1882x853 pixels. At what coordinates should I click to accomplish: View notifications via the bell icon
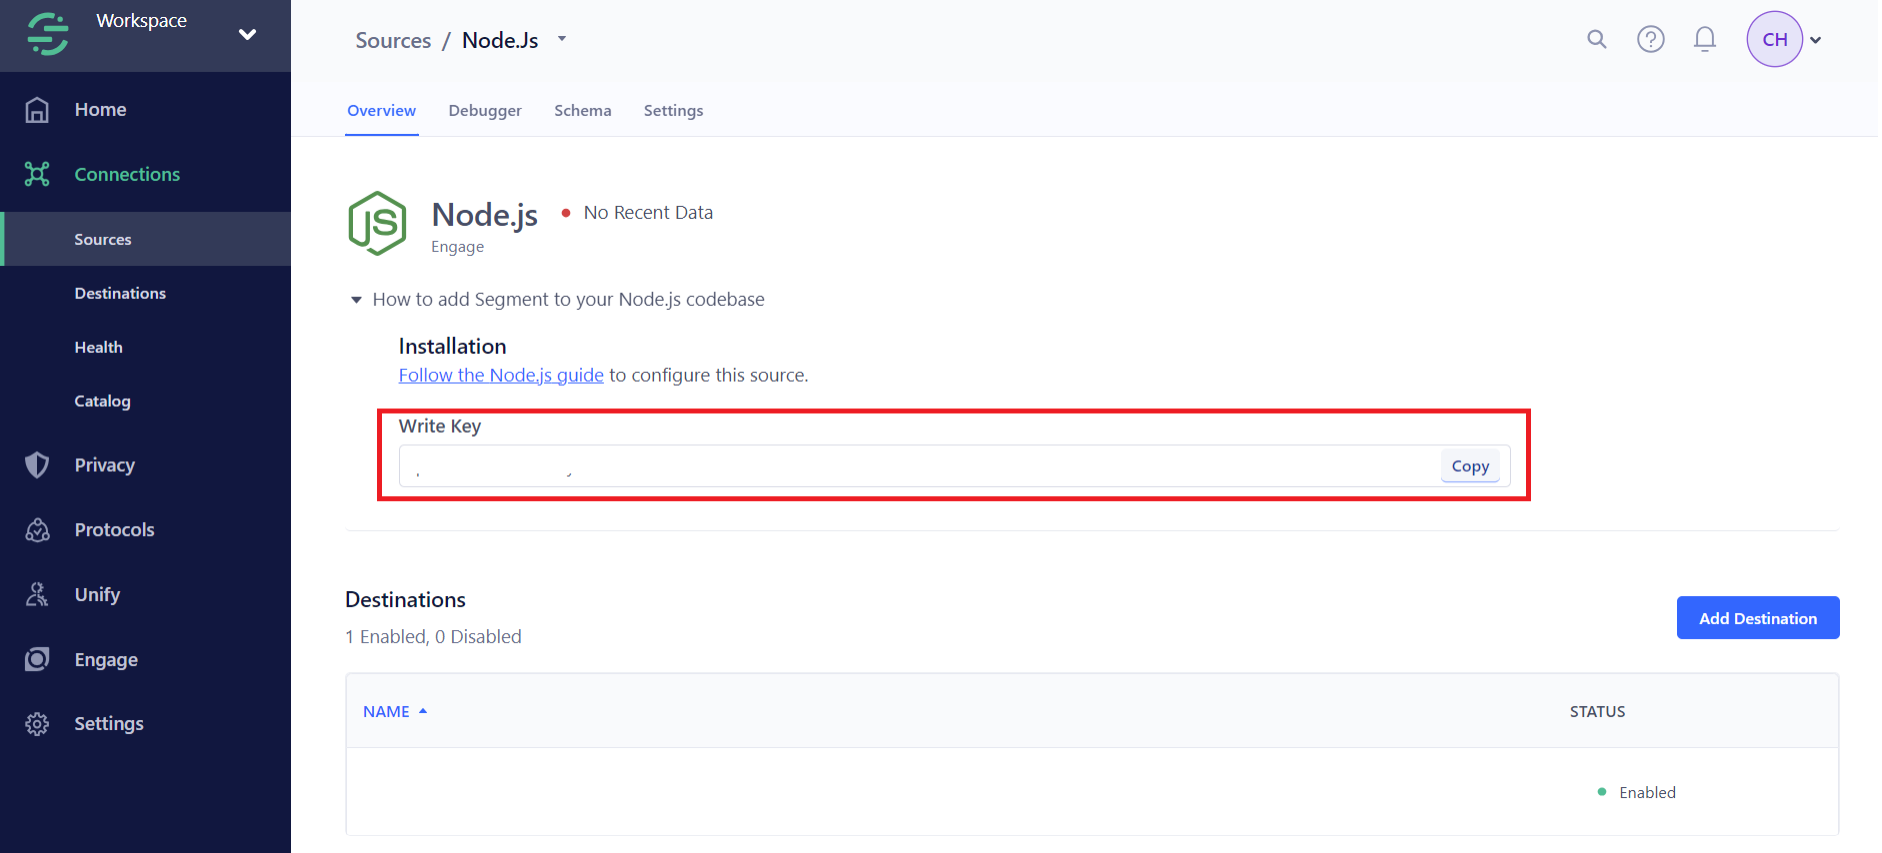pos(1705,39)
